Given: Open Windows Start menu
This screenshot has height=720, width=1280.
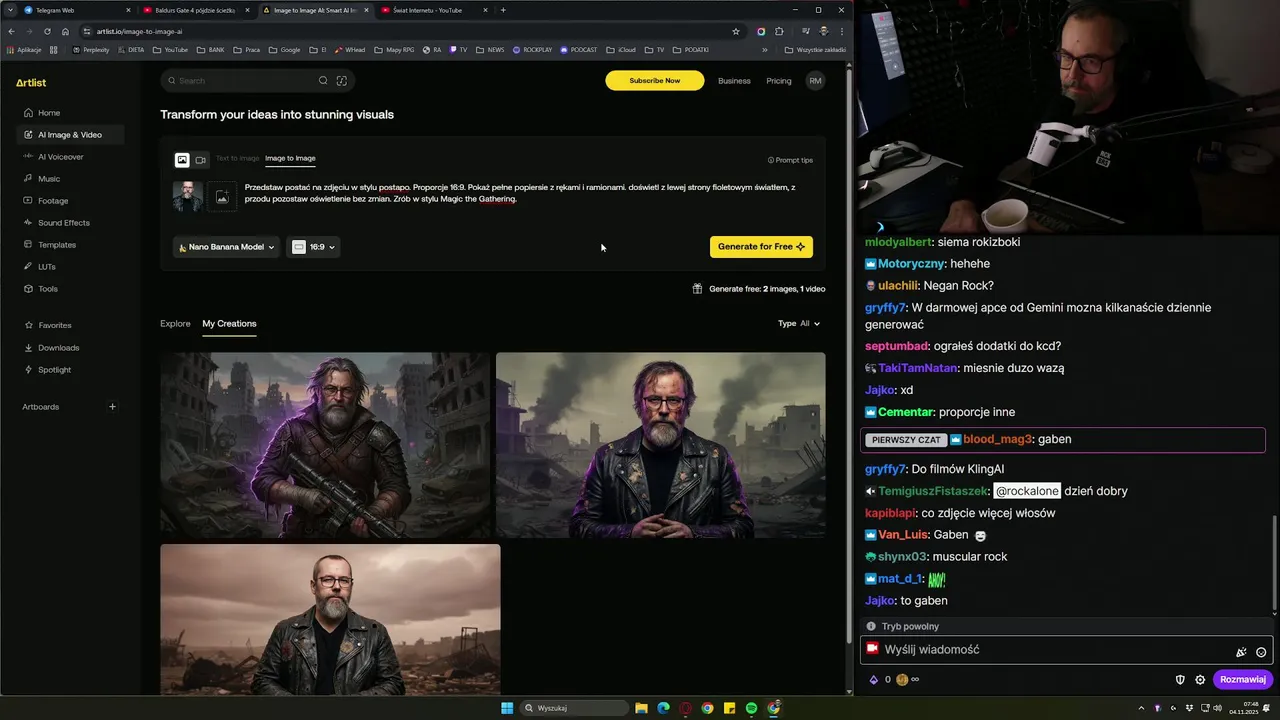Looking at the screenshot, I should (x=507, y=708).
